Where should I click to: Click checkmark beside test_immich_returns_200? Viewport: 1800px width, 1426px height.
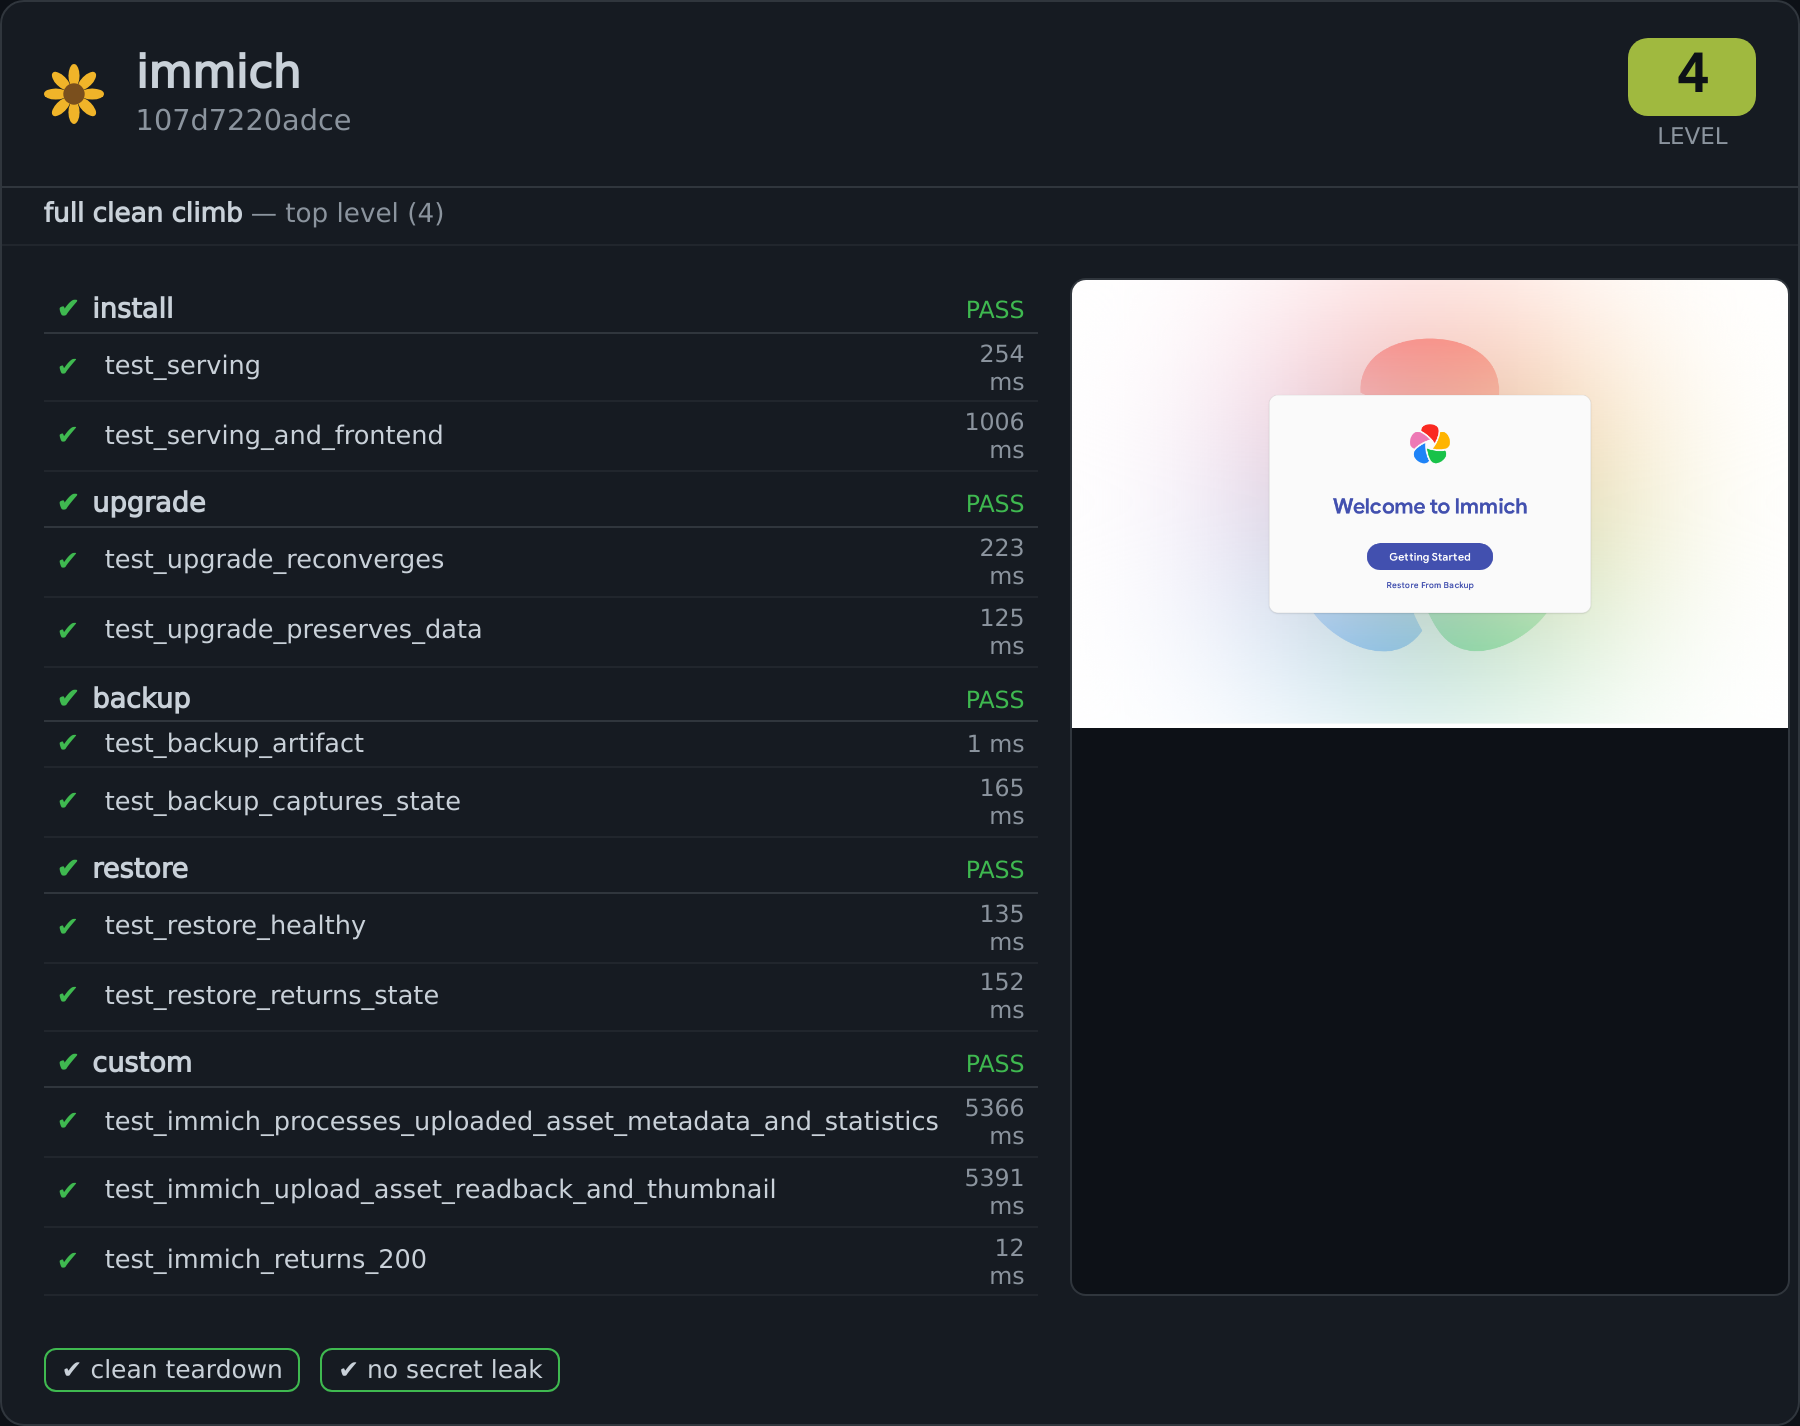68,1261
